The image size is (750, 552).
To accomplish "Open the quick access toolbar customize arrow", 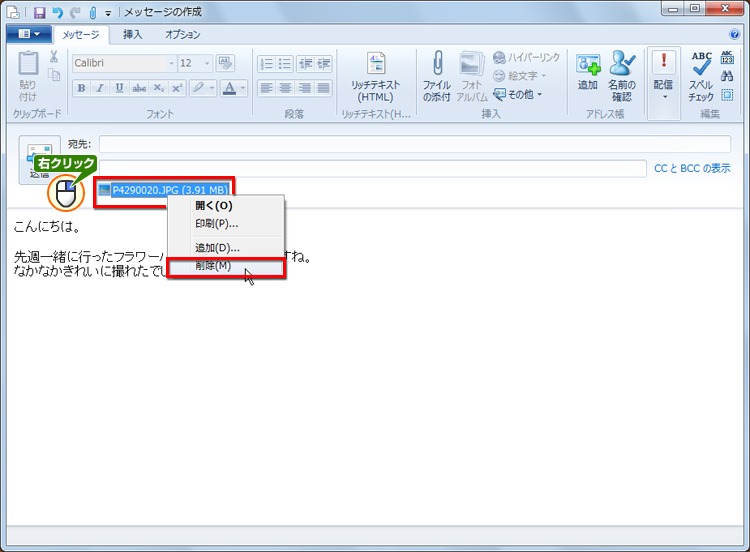I will click(108, 13).
